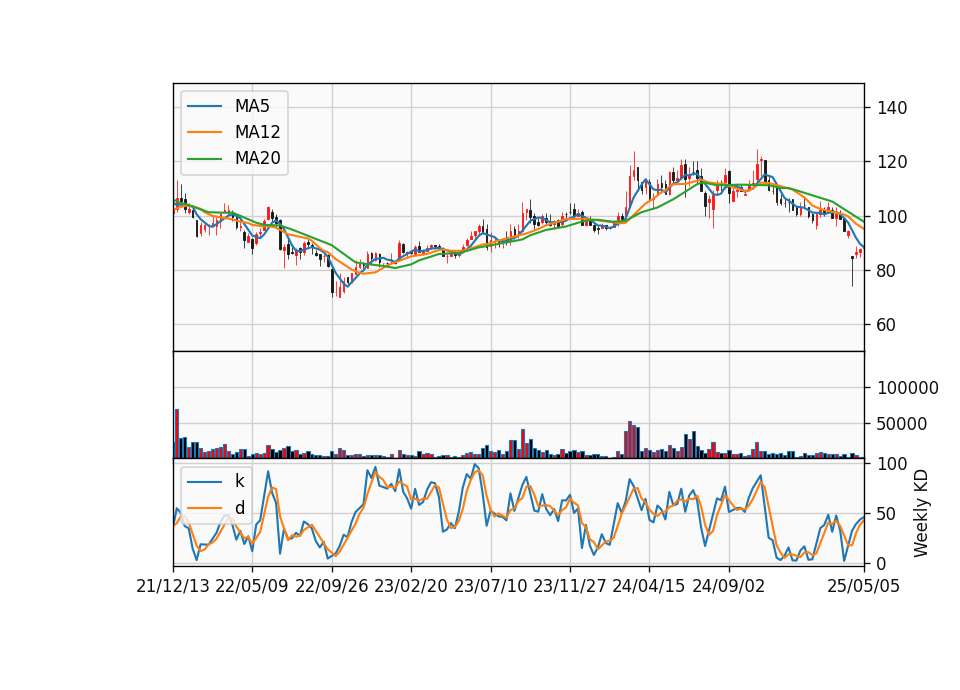Click the 24/09/02 date label

pos(729,587)
